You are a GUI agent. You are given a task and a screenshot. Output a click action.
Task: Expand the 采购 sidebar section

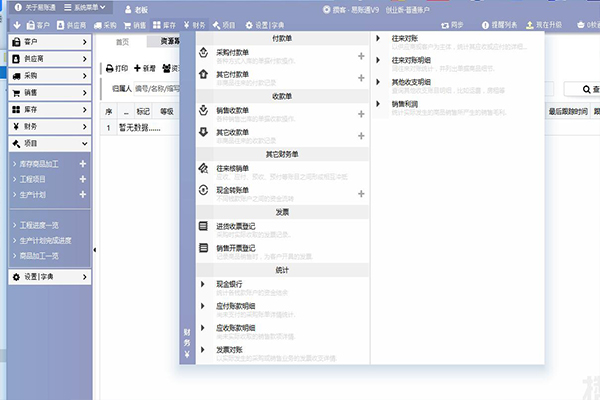[x=50, y=76]
